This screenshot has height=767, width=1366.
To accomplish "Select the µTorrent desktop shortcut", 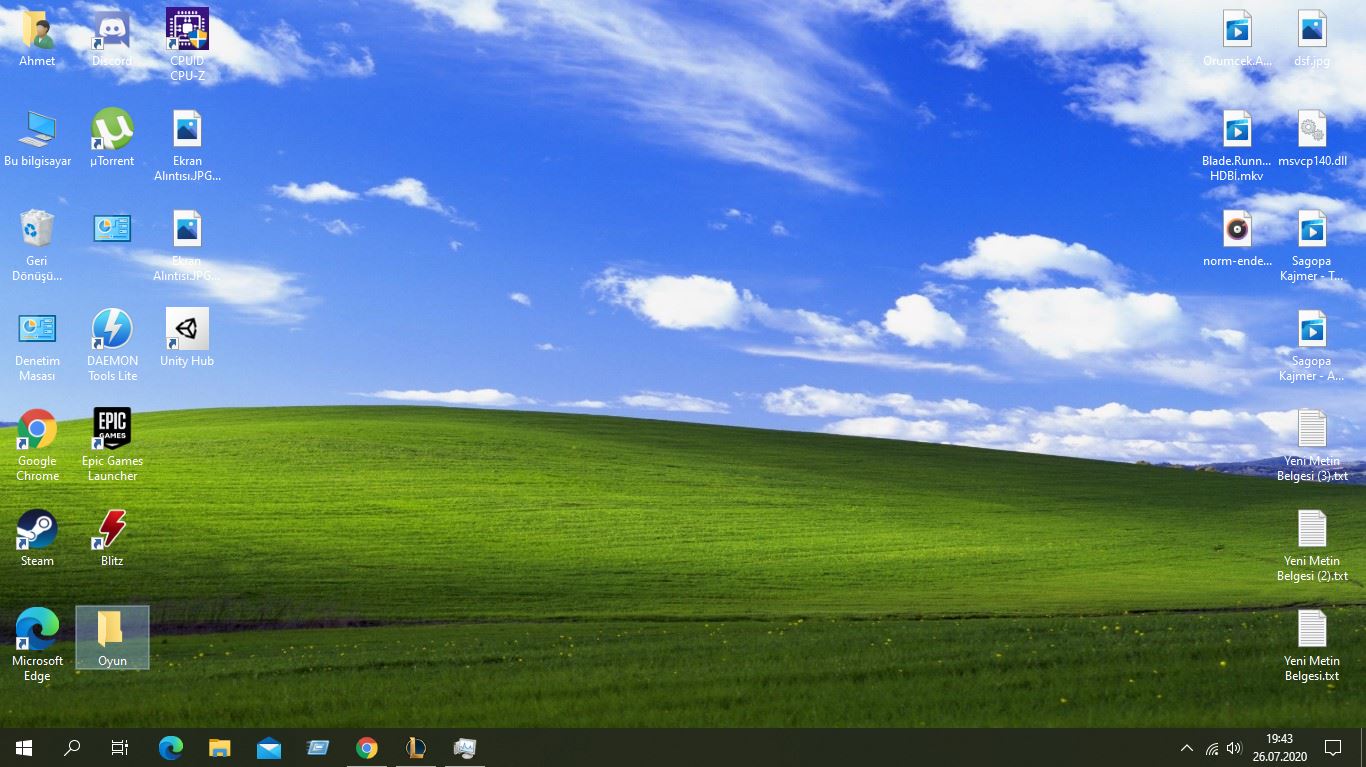I will (112, 139).
